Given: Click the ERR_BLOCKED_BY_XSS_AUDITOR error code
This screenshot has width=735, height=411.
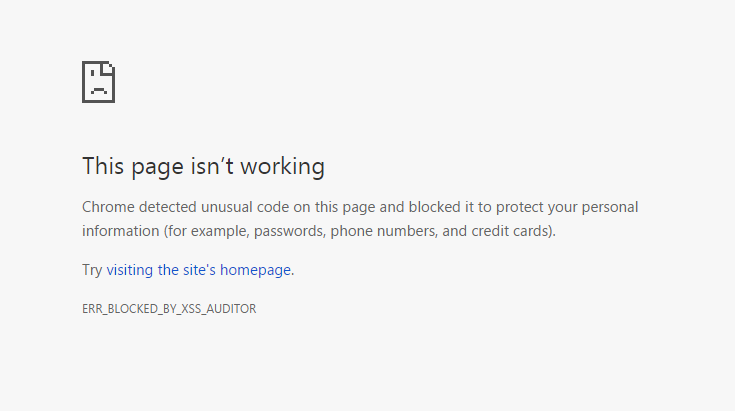Looking at the screenshot, I should [169, 309].
